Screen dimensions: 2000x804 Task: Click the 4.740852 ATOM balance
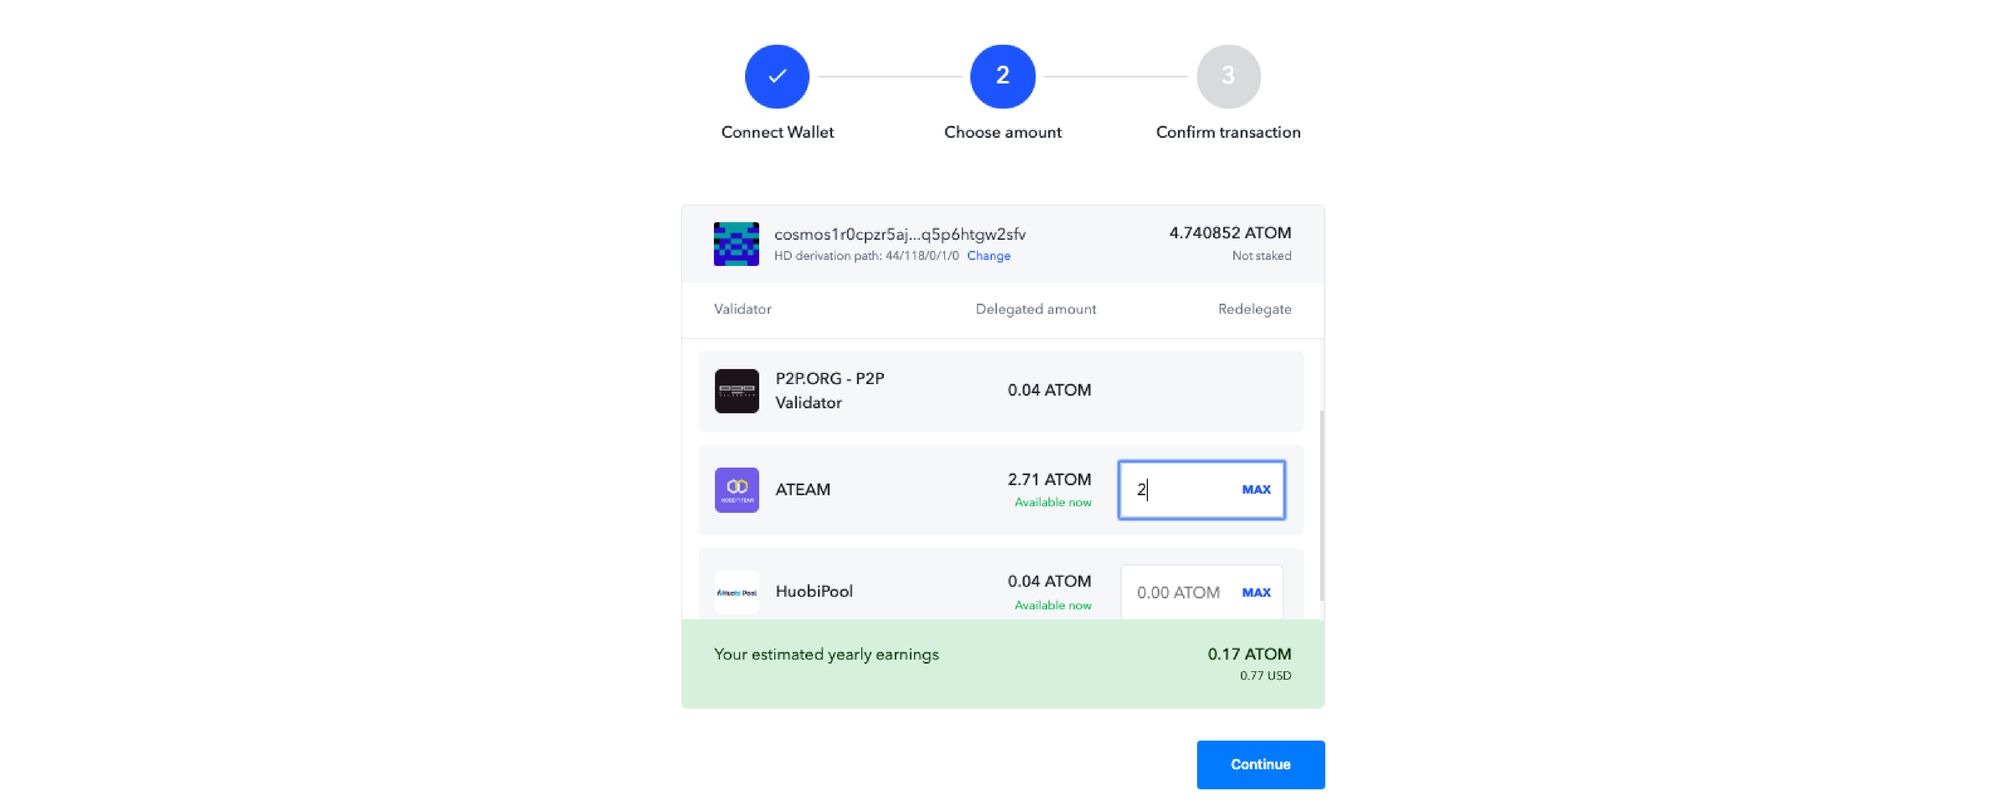tap(1230, 233)
